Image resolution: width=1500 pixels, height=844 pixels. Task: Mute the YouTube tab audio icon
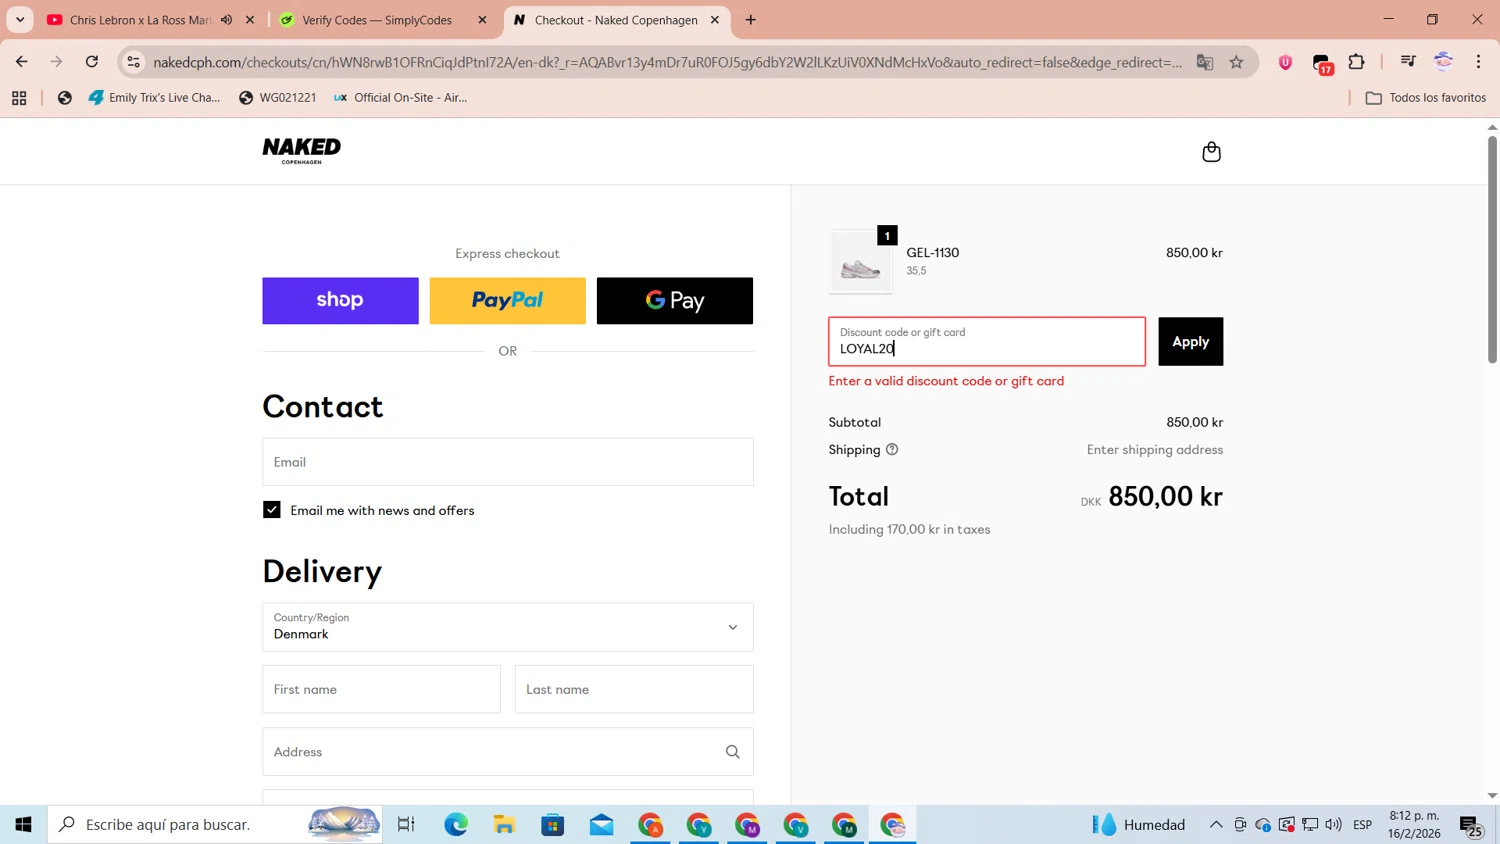[x=227, y=20]
